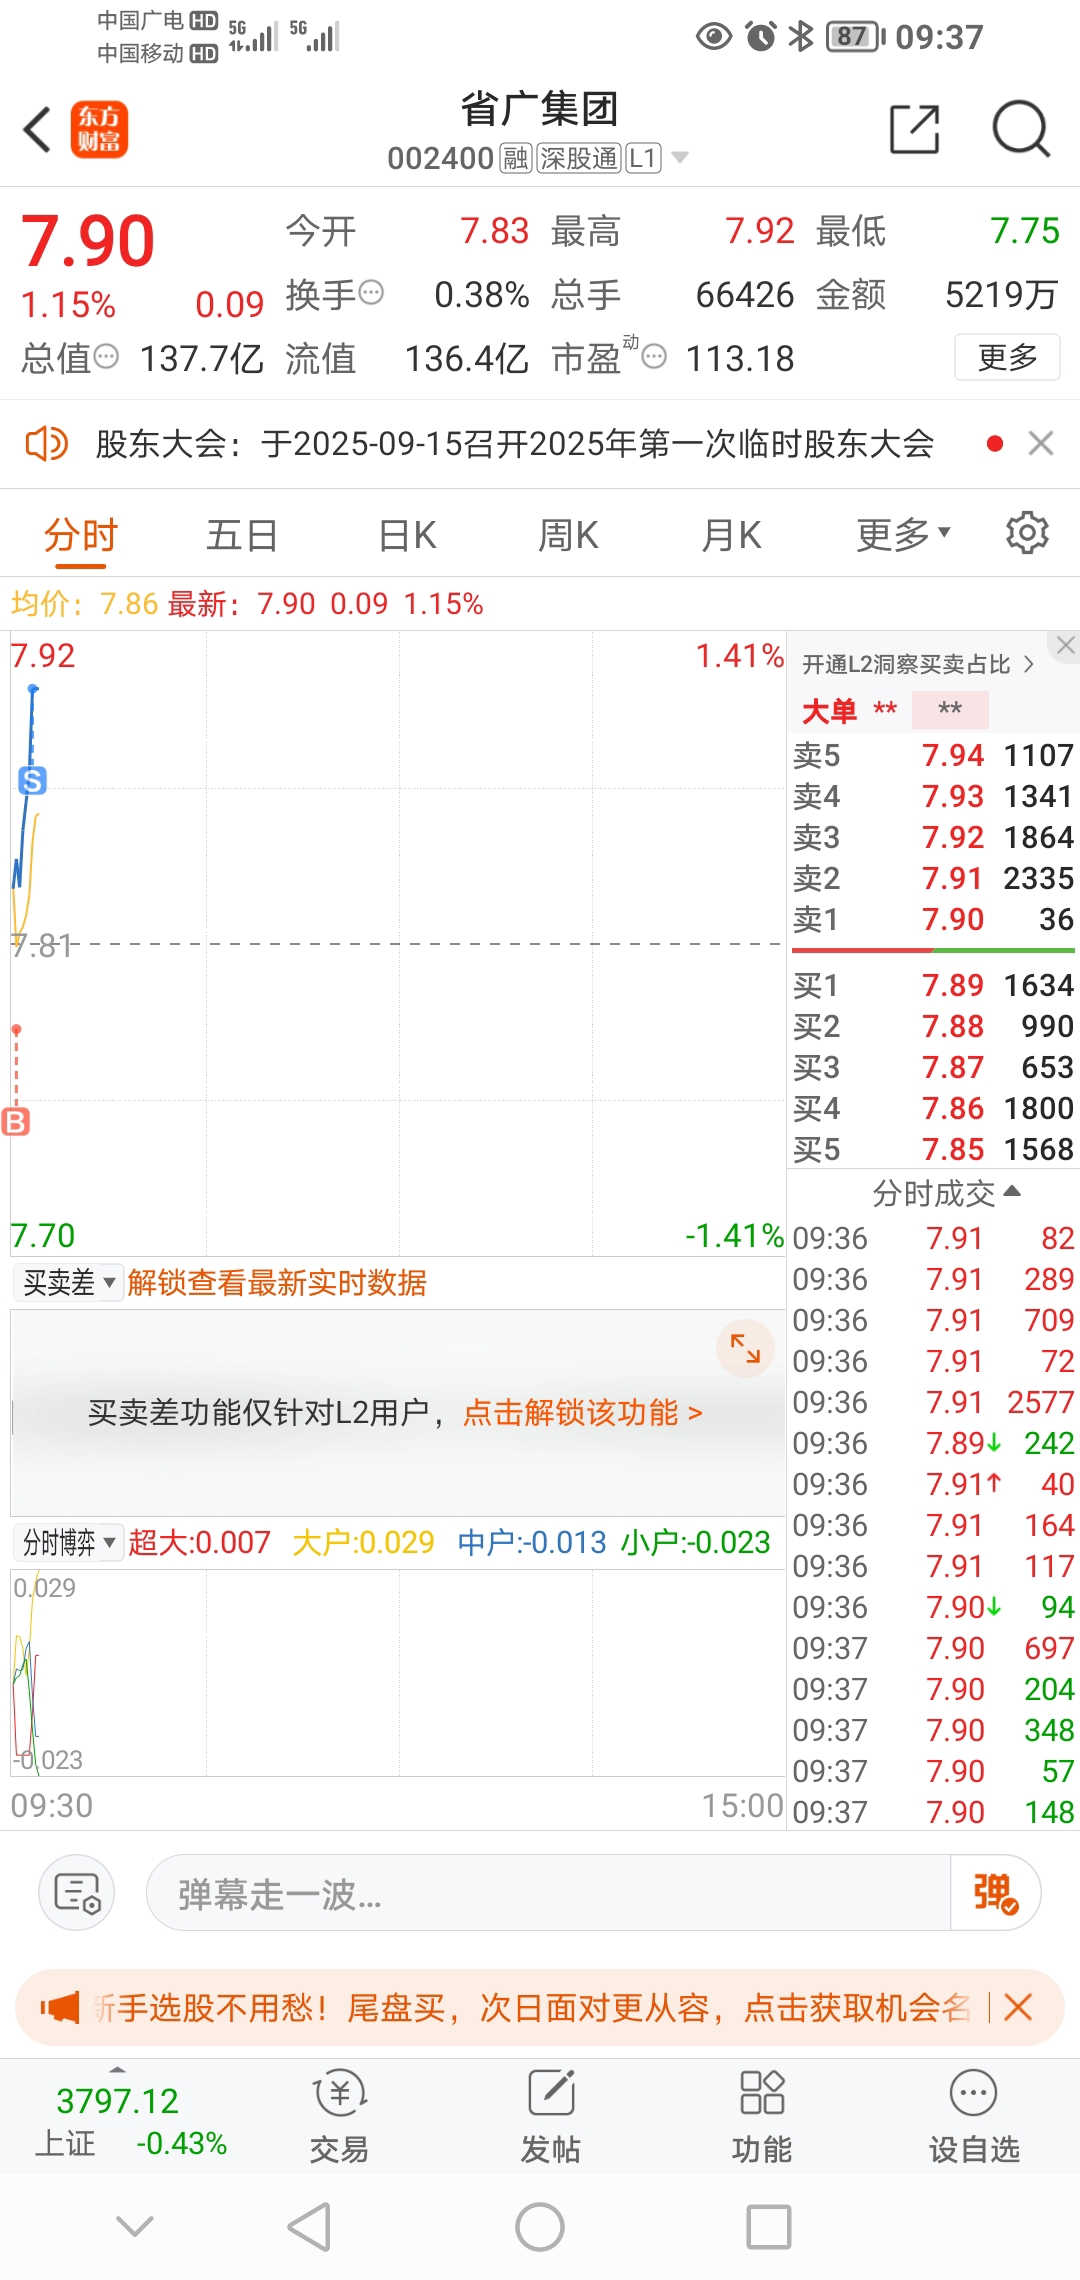The image size is (1080, 2280).
Task: Switch to the 日K tab
Action: tap(407, 535)
